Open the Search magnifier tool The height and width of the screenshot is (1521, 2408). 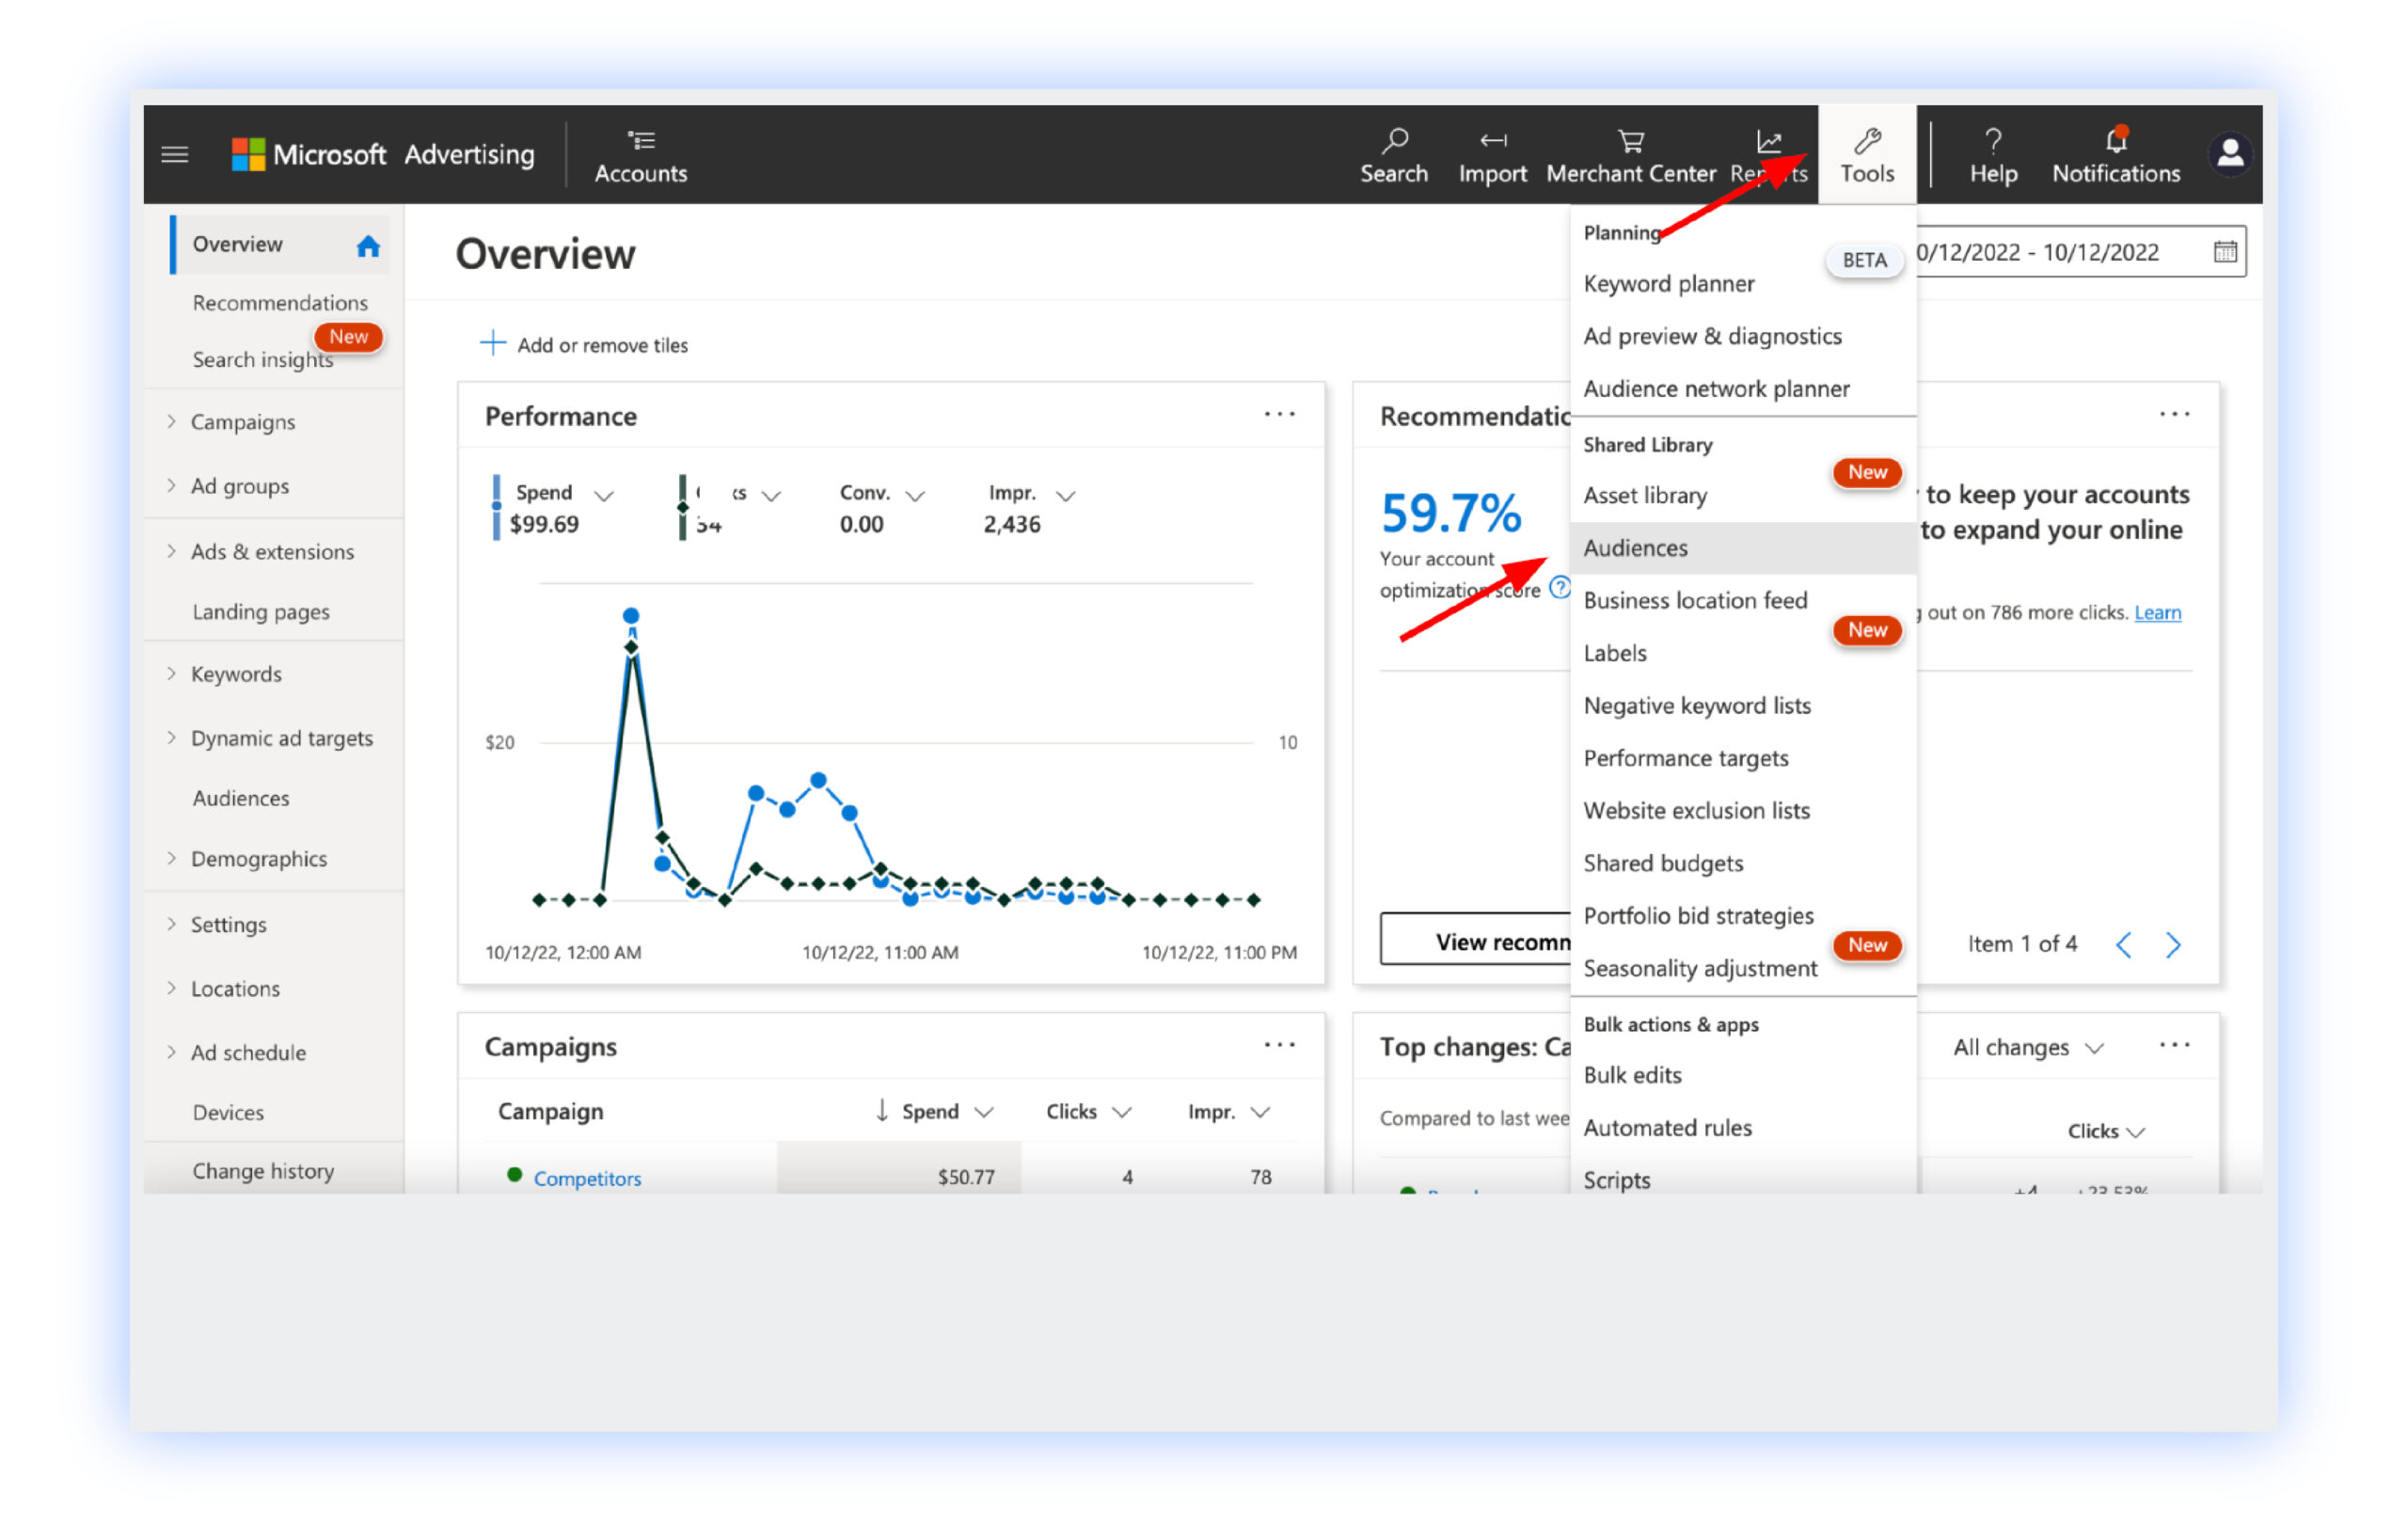[x=1394, y=155]
